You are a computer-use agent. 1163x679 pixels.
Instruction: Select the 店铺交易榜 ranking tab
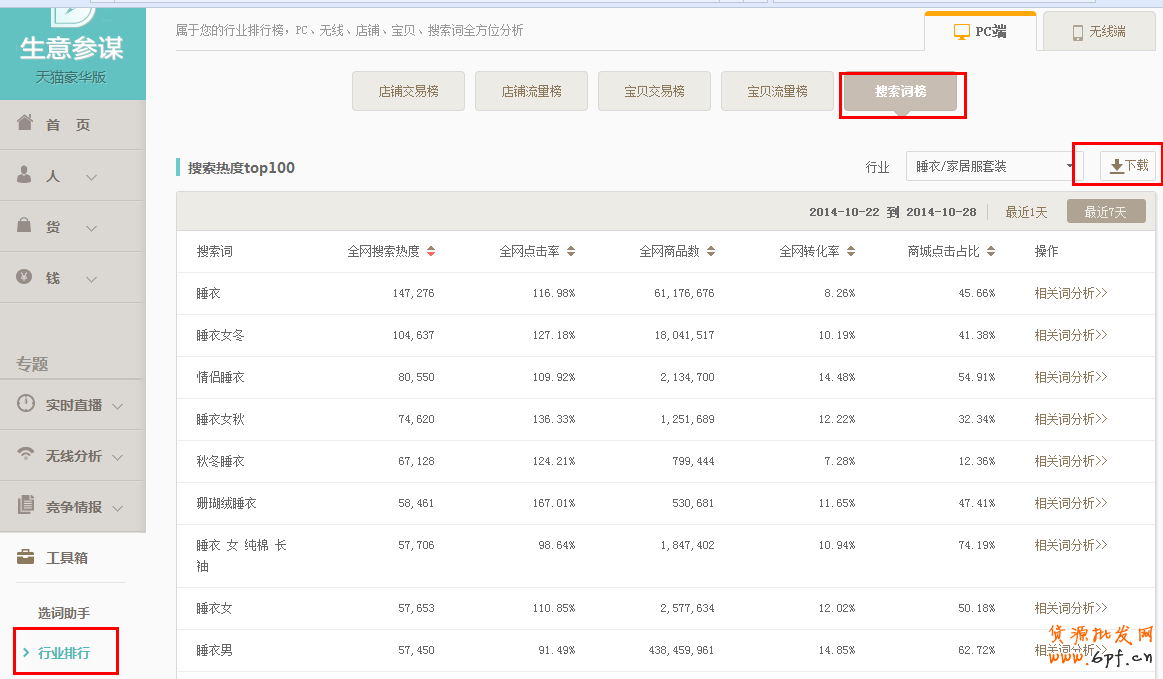coord(408,91)
